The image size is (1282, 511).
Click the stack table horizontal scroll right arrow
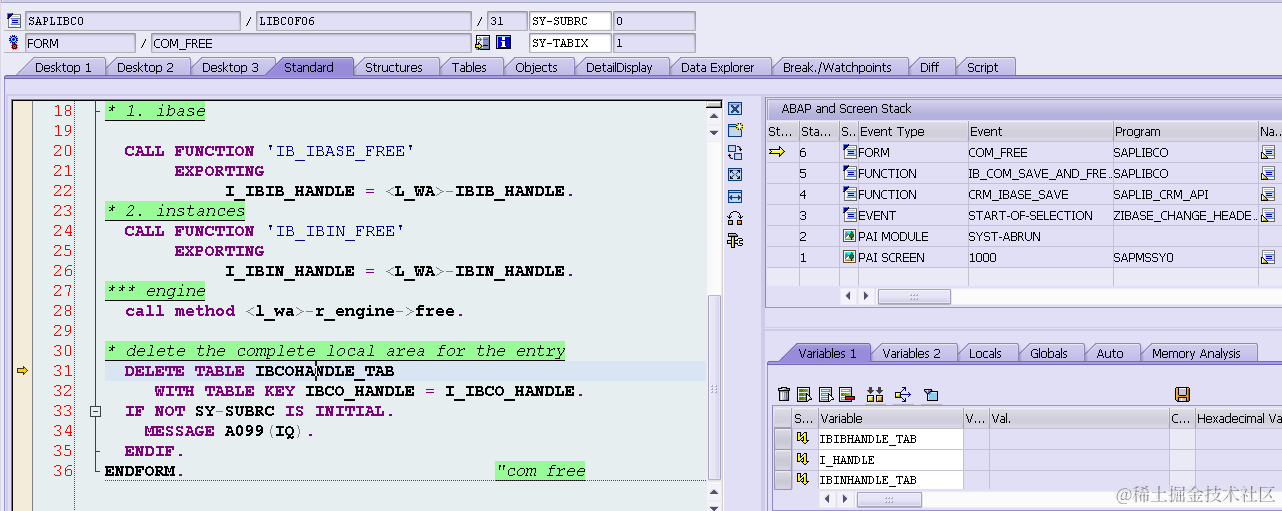(x=868, y=296)
